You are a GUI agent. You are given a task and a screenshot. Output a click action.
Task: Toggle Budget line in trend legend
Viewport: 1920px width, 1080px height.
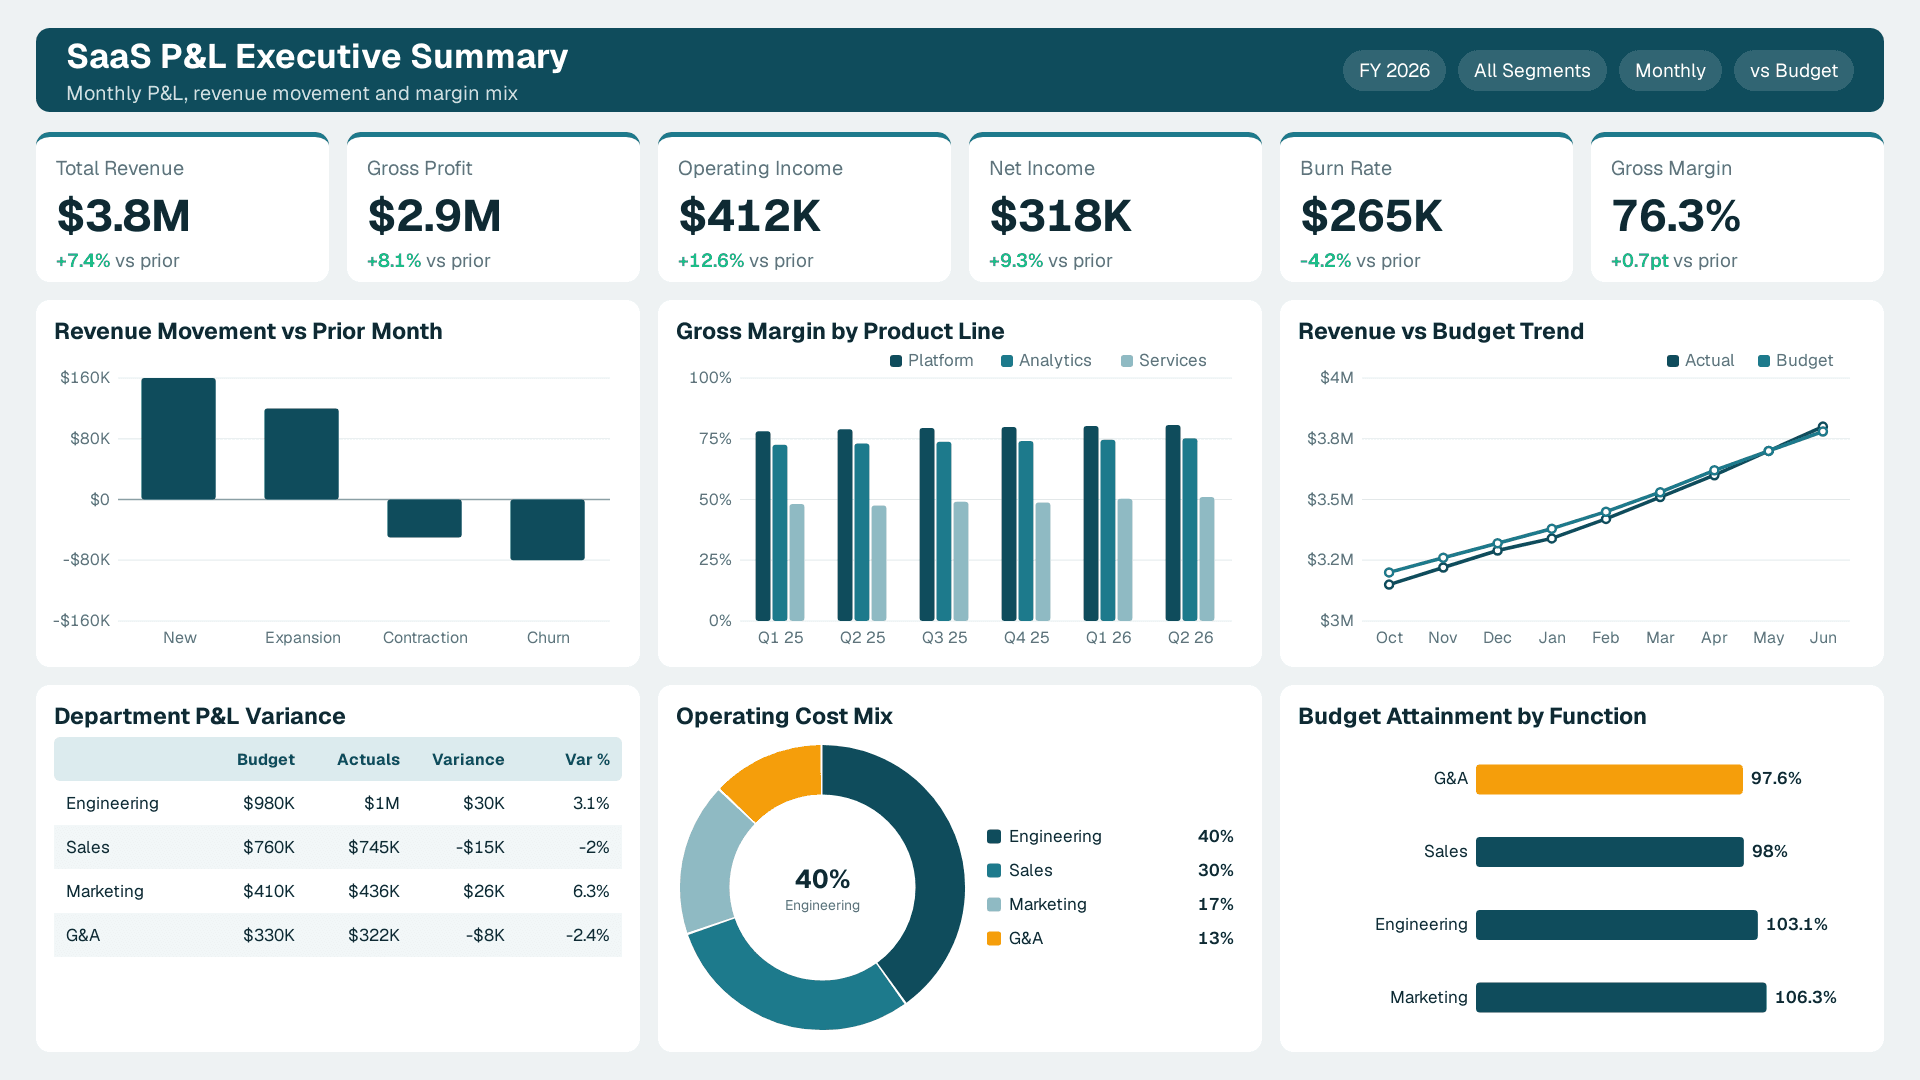tap(1796, 361)
